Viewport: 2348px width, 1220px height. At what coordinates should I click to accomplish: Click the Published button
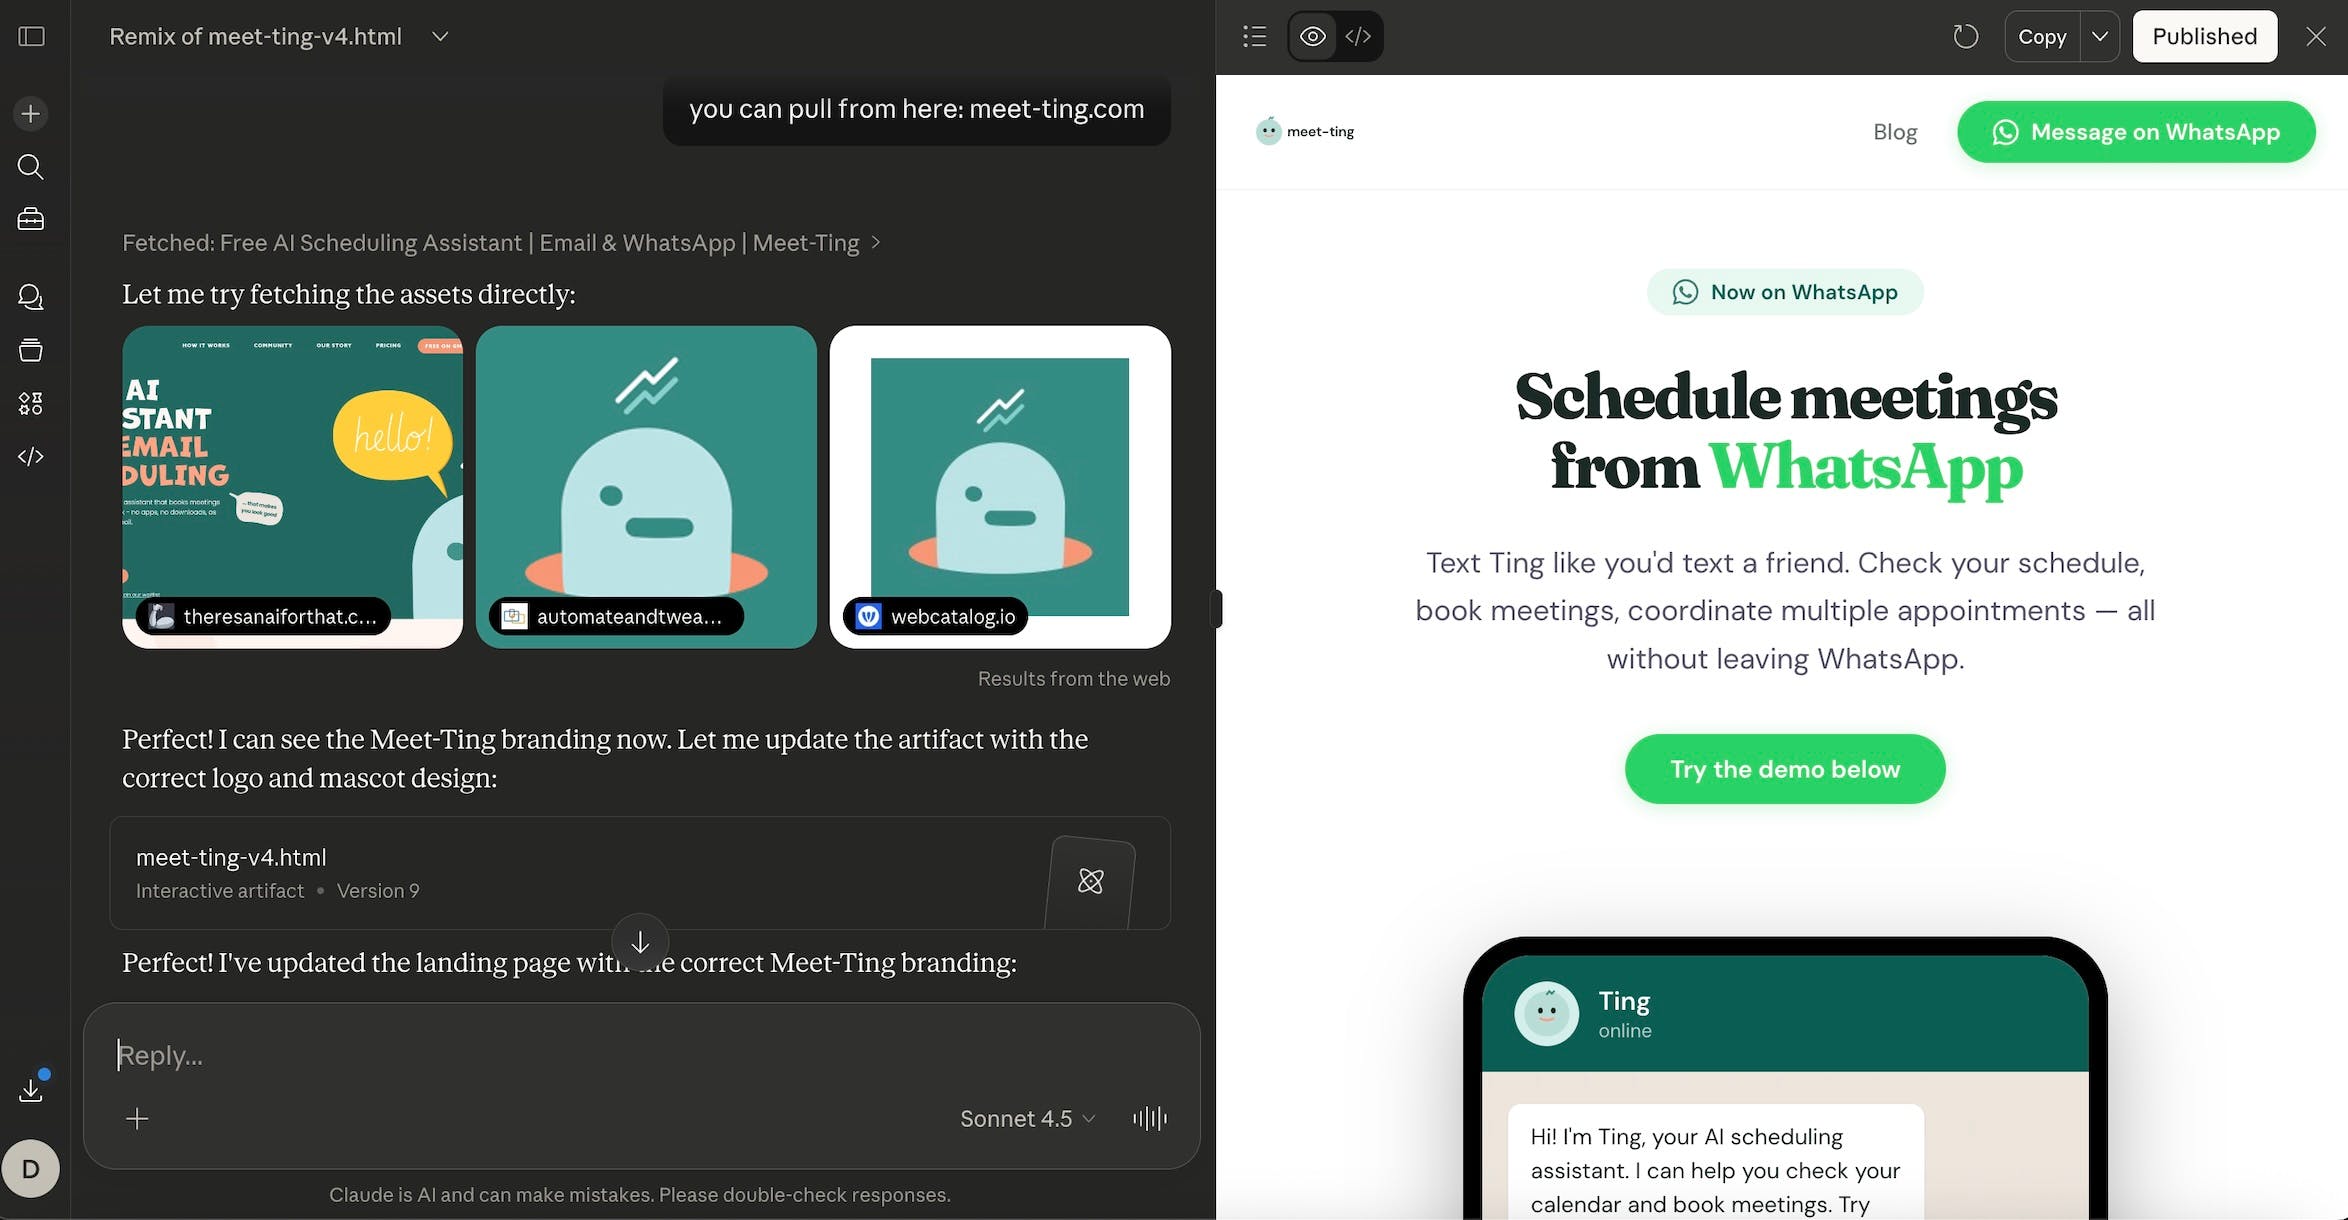pos(2204,37)
